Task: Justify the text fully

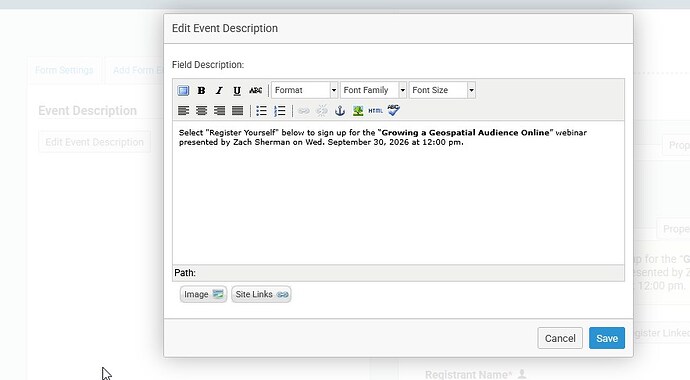Action: pyautogui.click(x=237, y=111)
